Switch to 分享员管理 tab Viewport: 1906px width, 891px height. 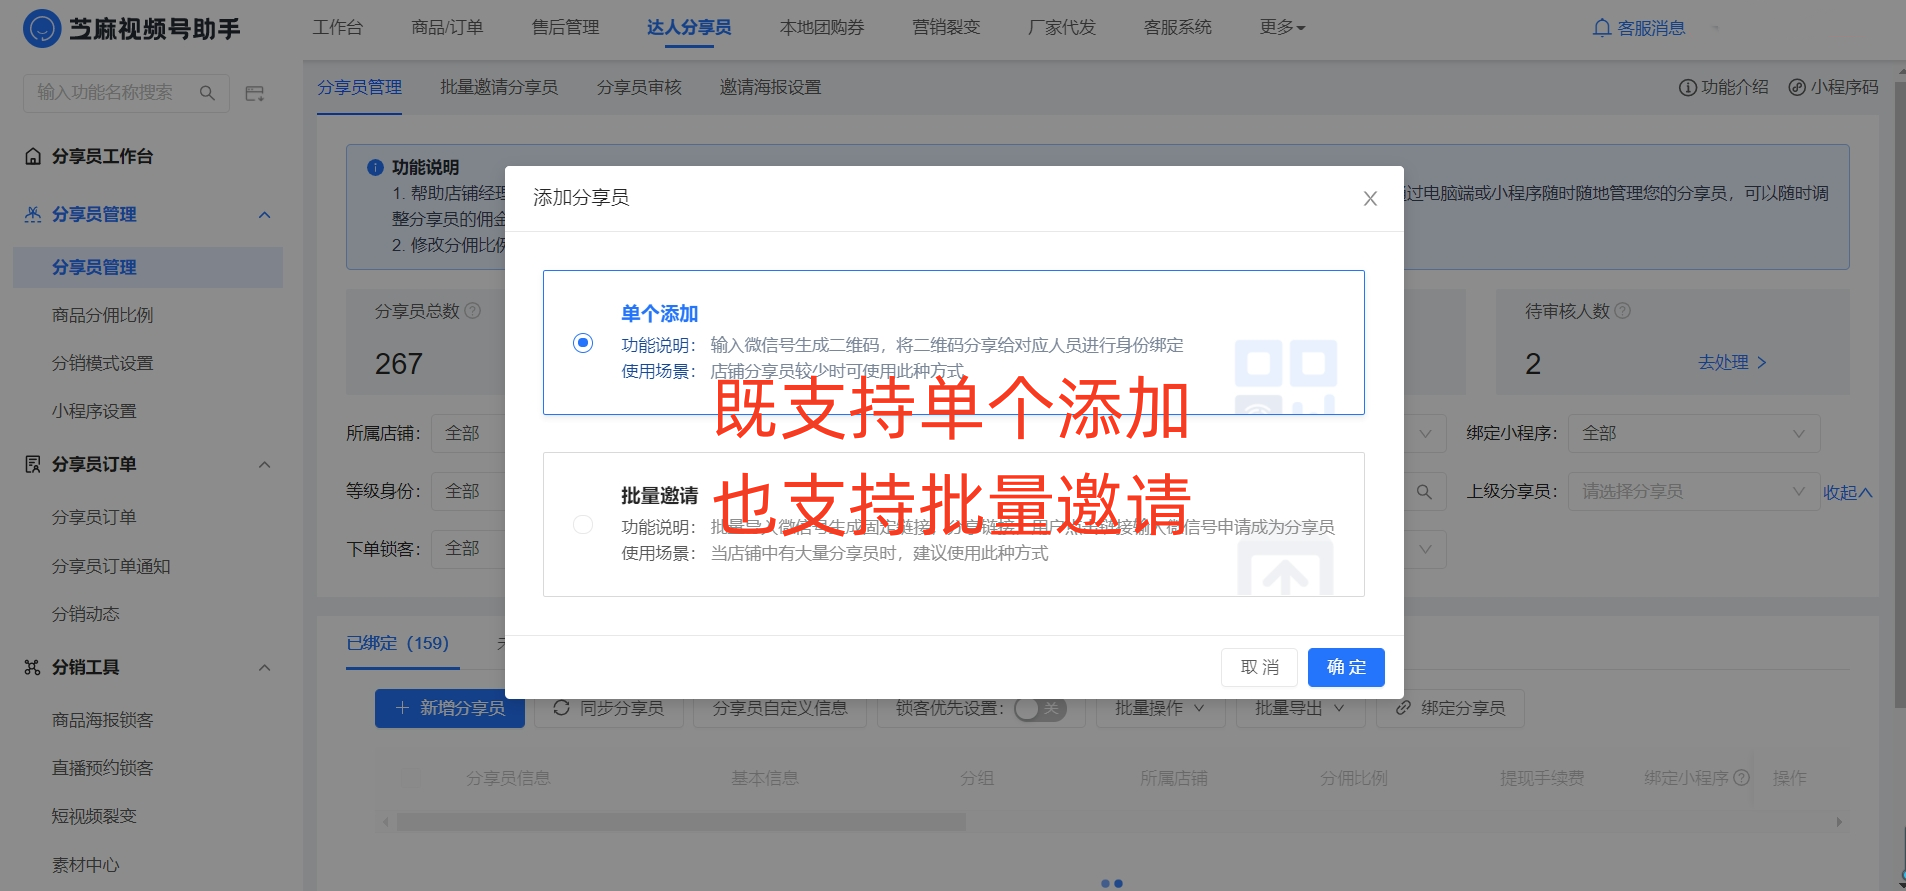point(359,88)
